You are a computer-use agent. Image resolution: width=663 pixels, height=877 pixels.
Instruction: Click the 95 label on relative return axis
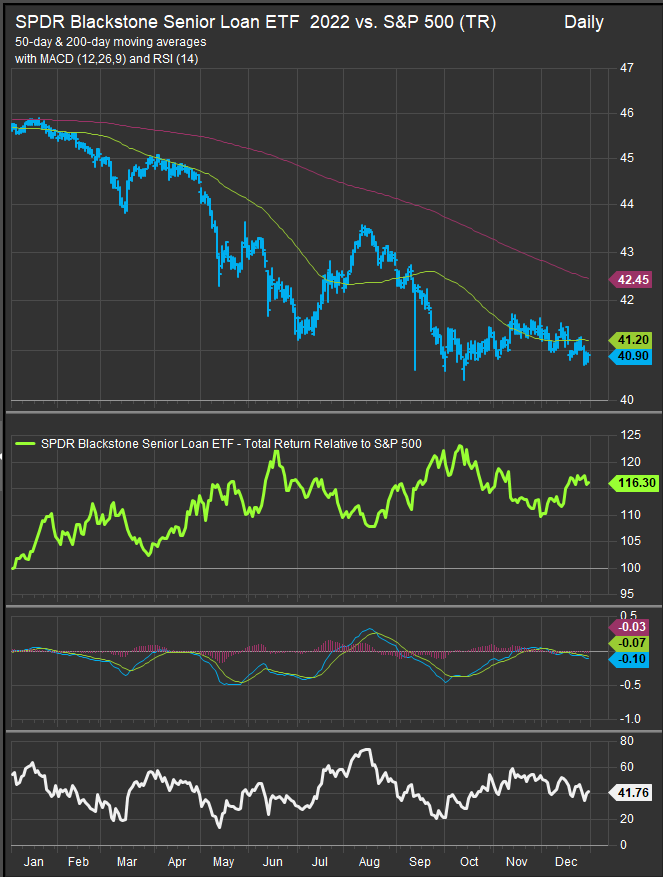(x=627, y=594)
